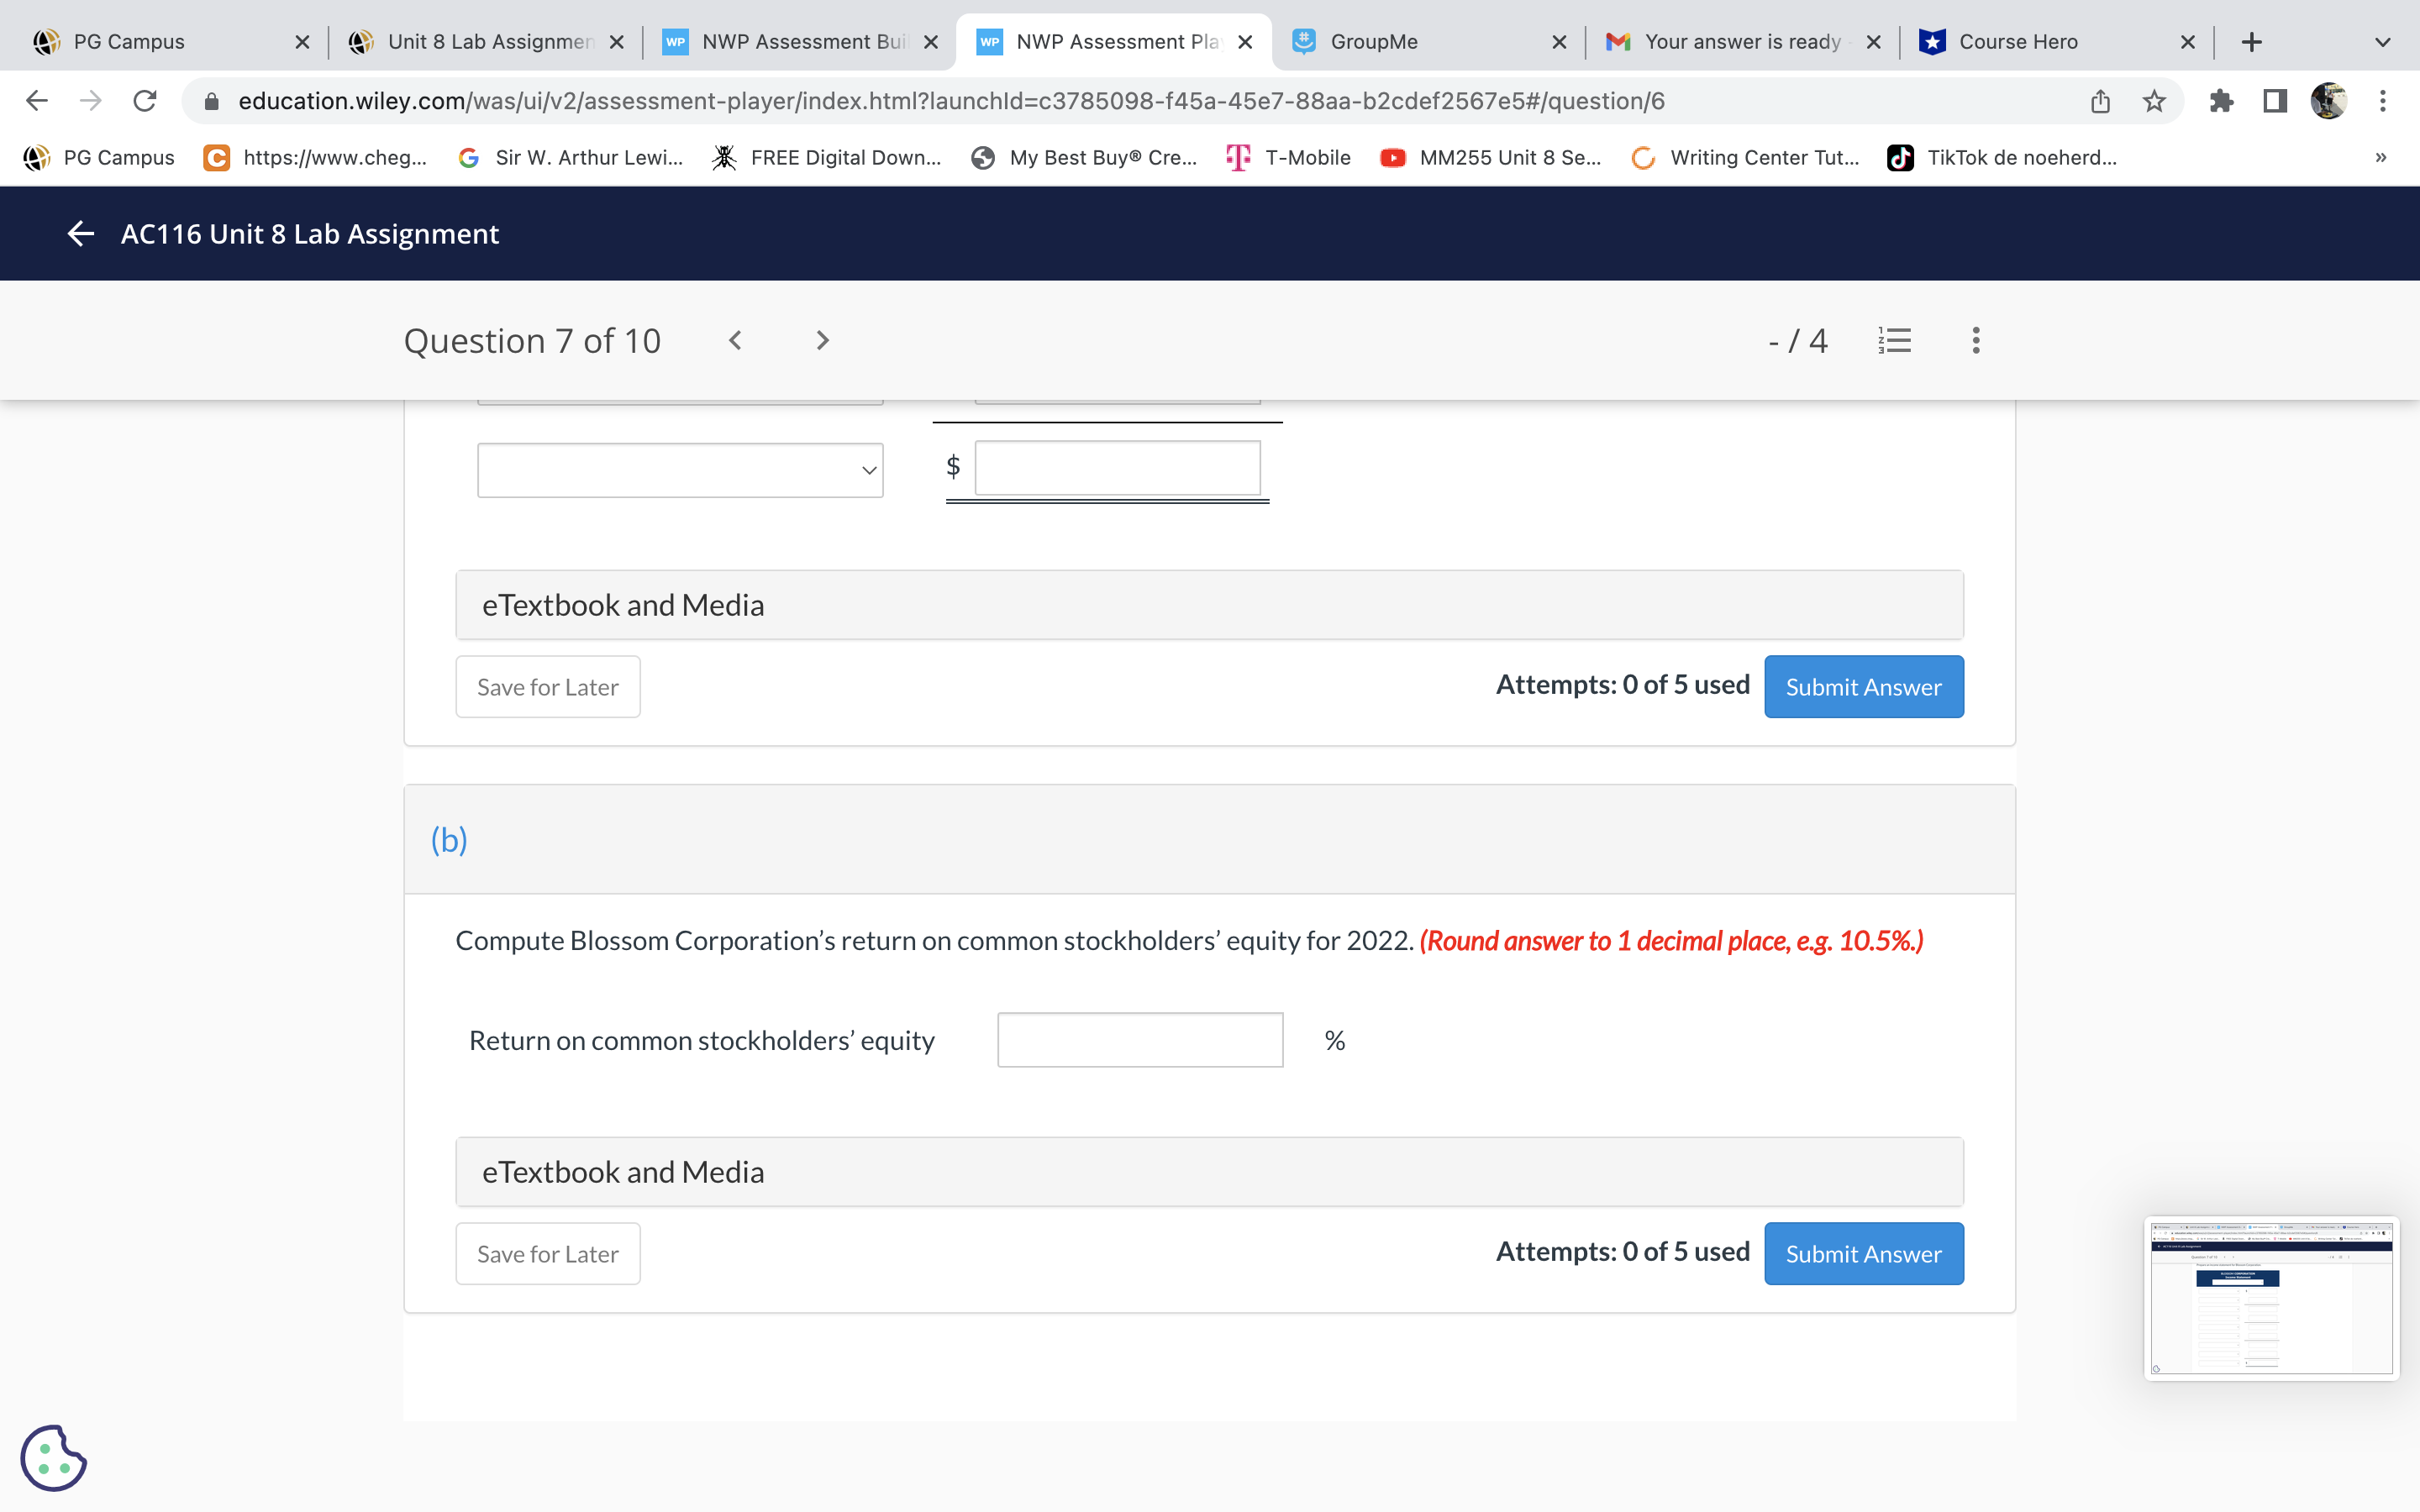Click the back arrow beside AC116 Unit 8 Lab Assignment

click(80, 234)
